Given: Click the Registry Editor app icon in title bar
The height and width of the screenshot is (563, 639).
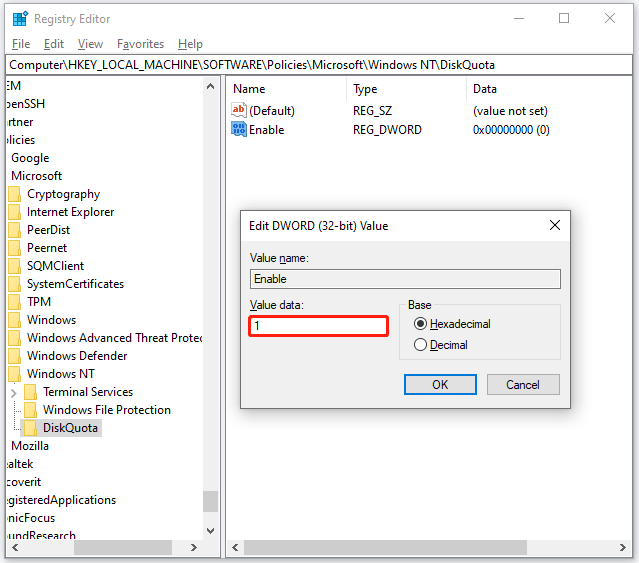Looking at the screenshot, I should 20,19.
